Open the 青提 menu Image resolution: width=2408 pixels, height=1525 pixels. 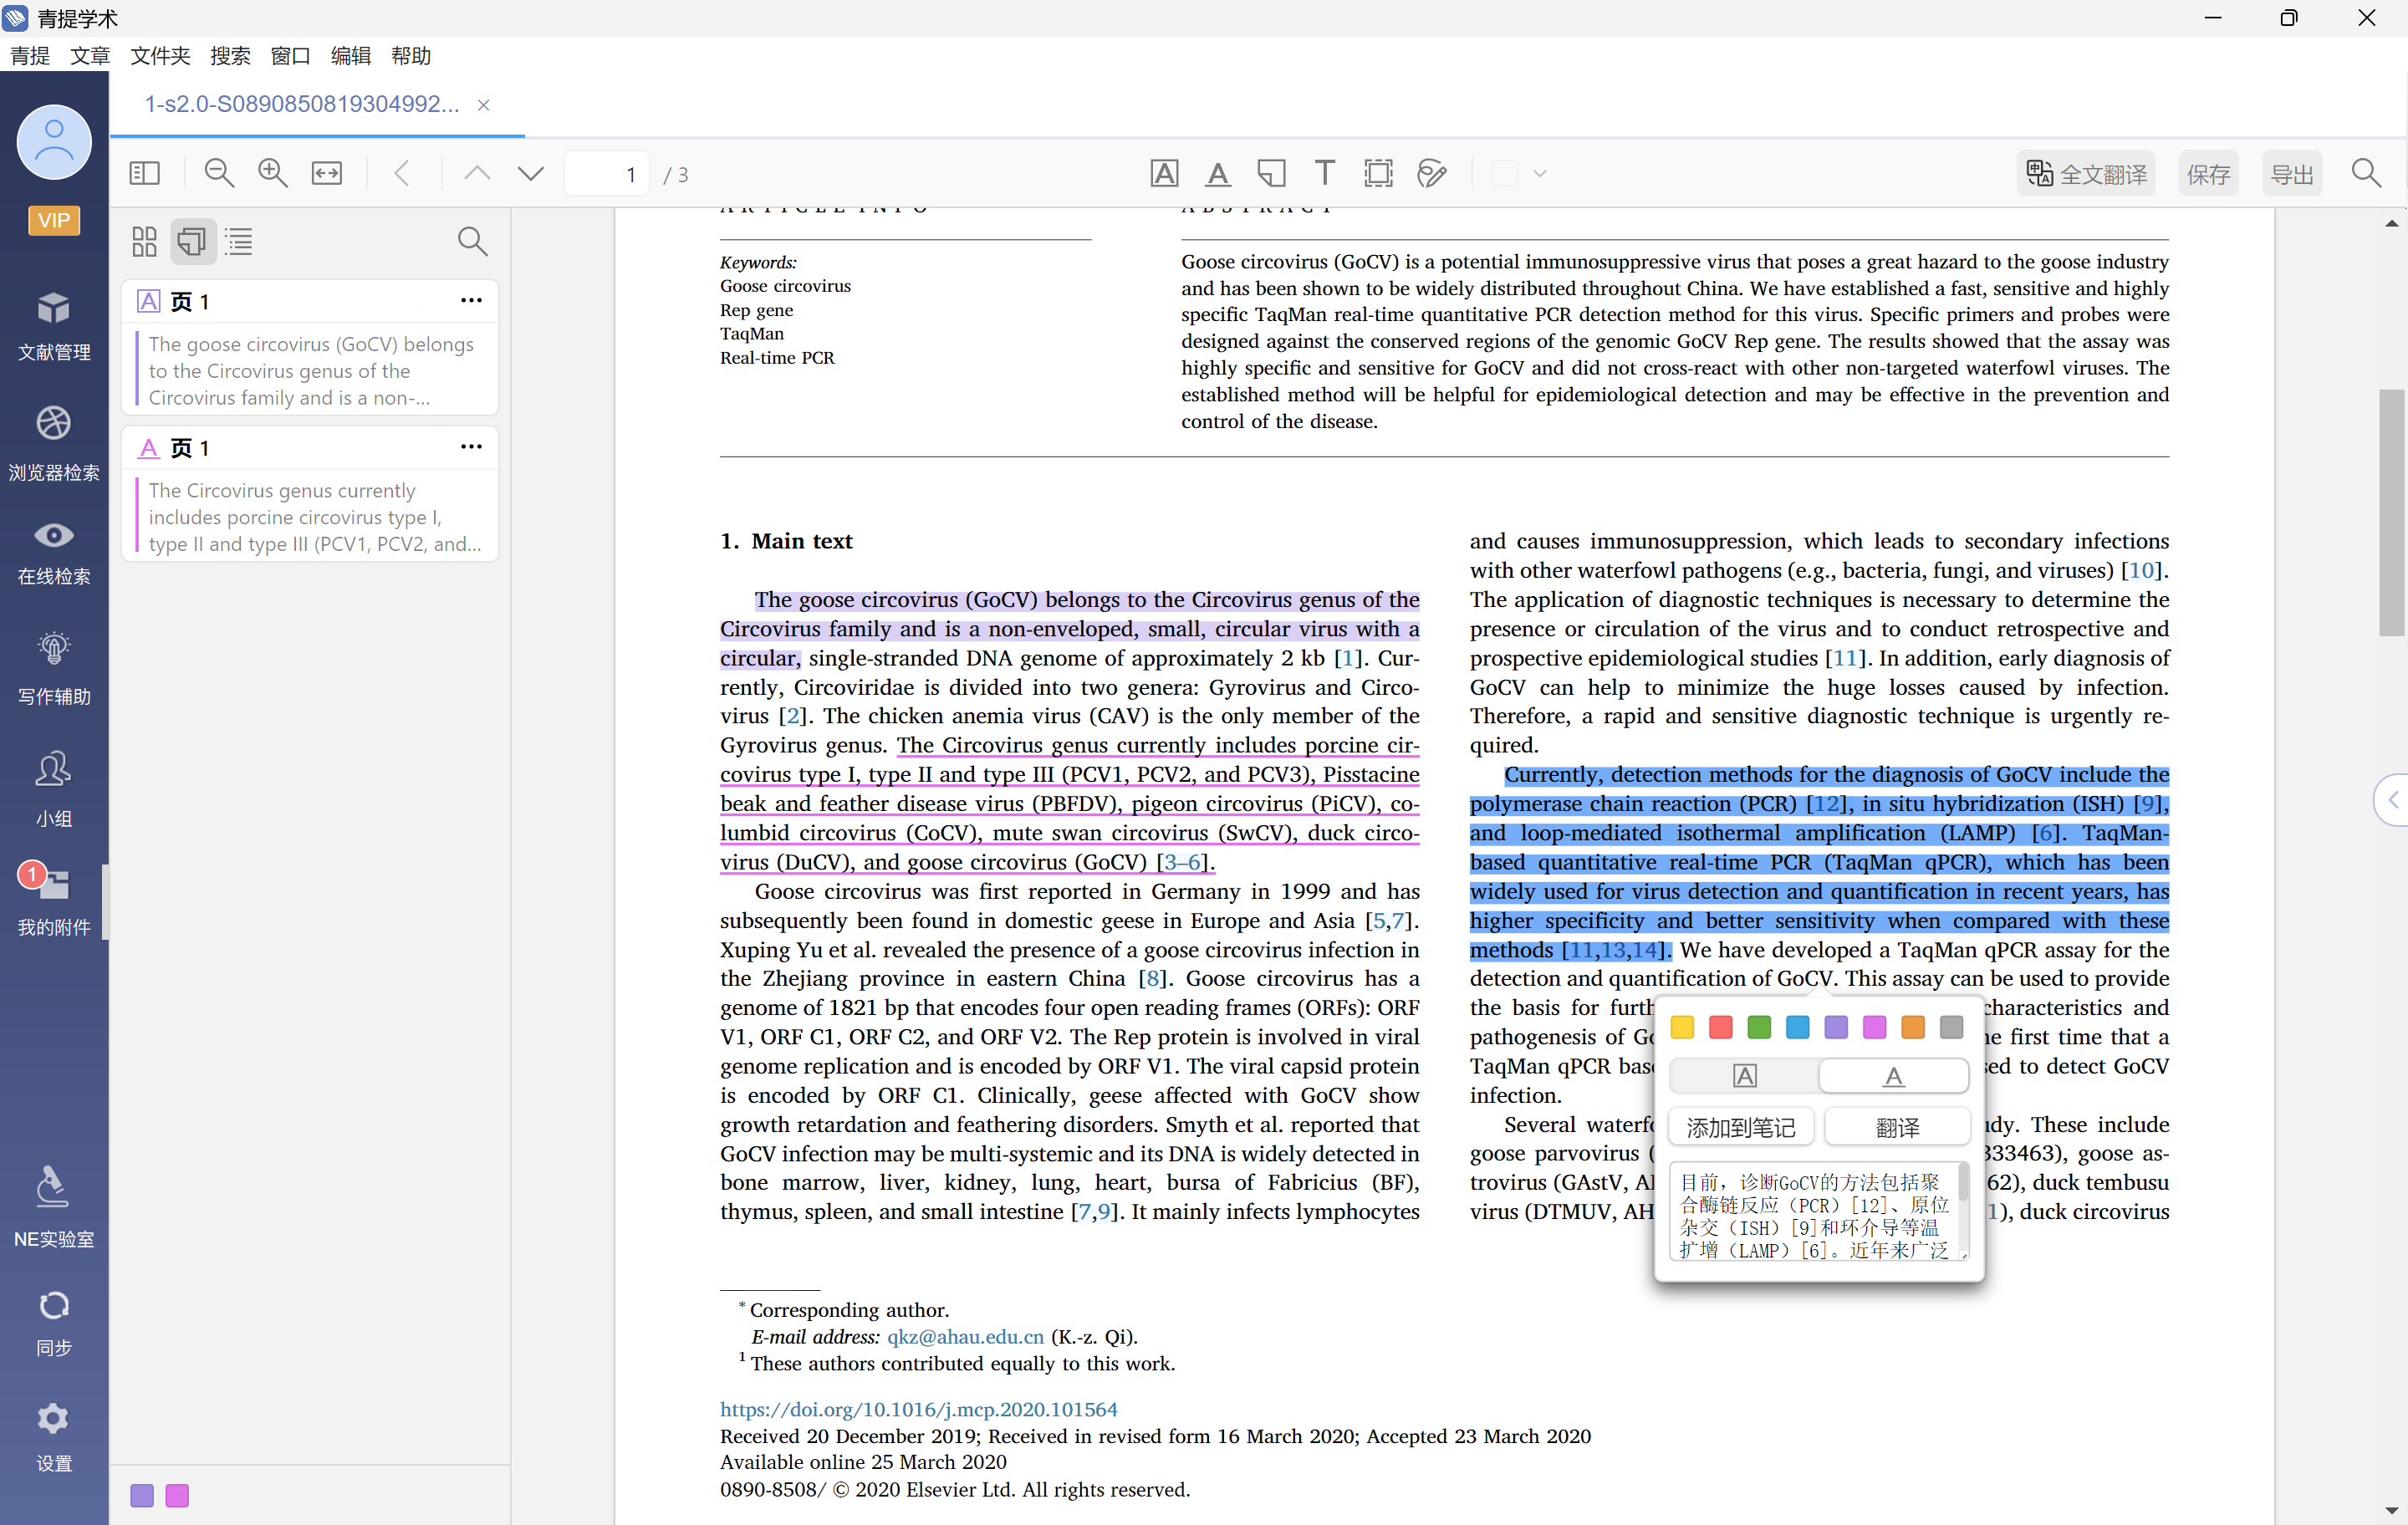tap(30, 56)
